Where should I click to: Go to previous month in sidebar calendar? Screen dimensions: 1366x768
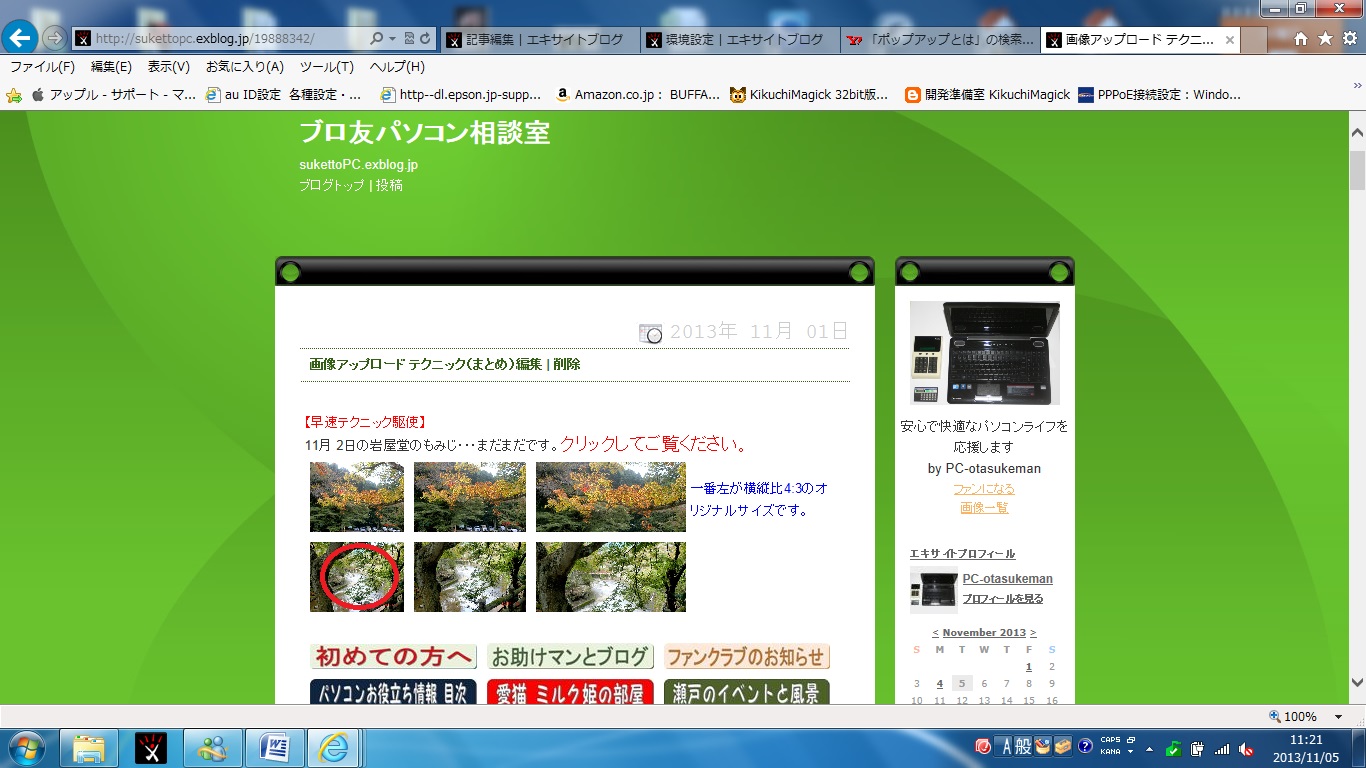pos(935,633)
